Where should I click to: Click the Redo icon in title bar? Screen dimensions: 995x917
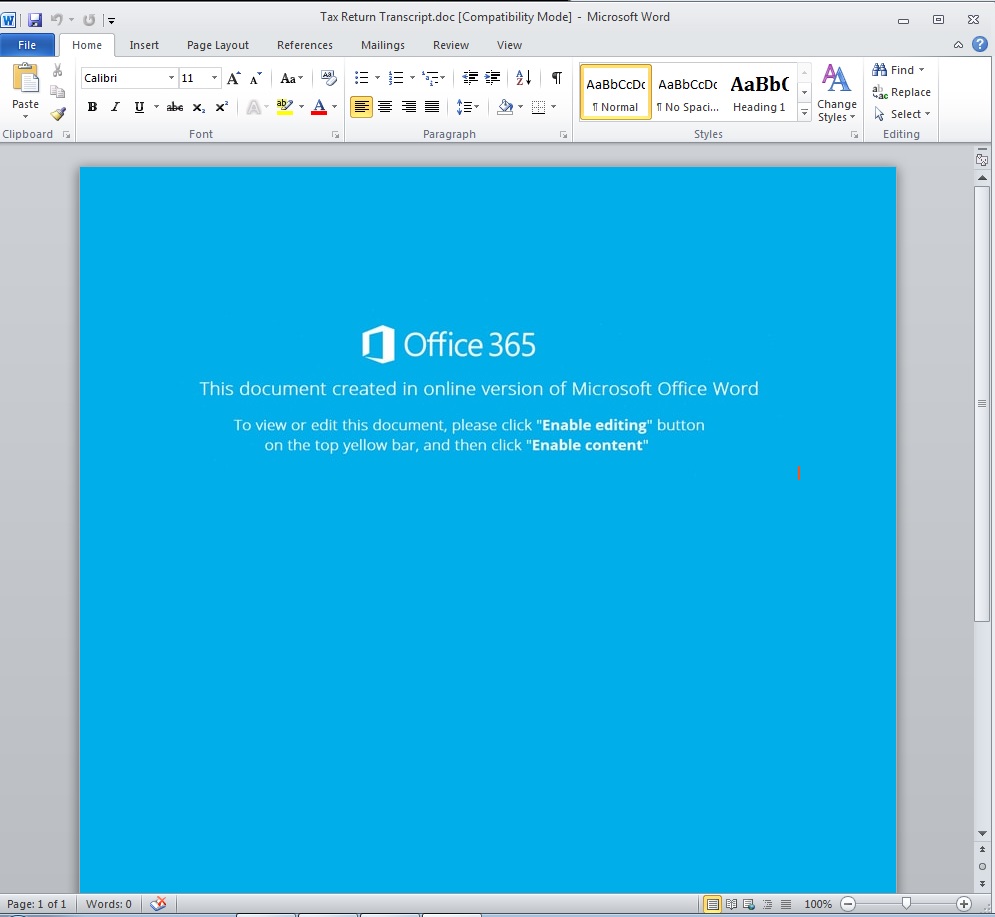[x=89, y=20]
